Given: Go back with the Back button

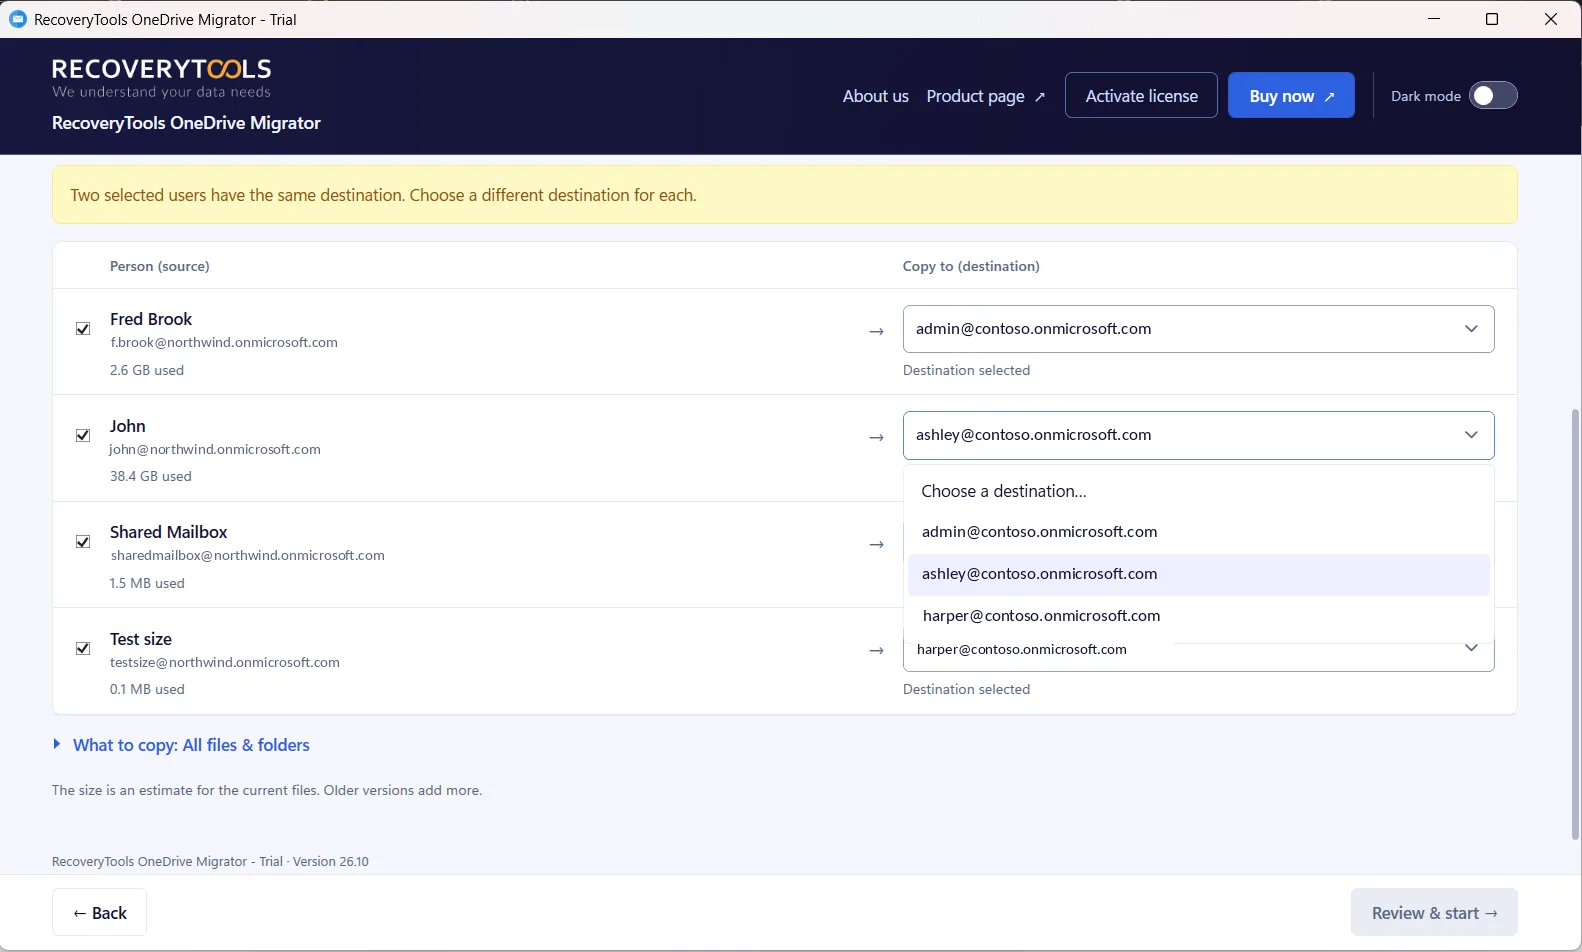Looking at the screenshot, I should tap(99, 912).
